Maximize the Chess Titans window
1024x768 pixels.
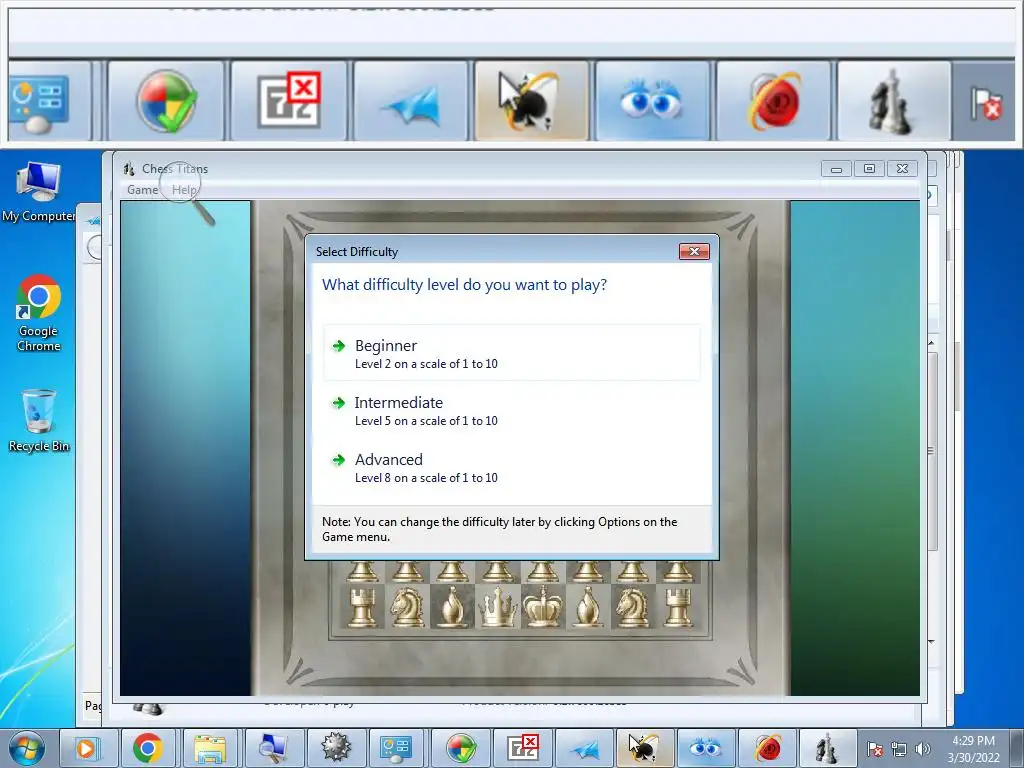coord(869,169)
